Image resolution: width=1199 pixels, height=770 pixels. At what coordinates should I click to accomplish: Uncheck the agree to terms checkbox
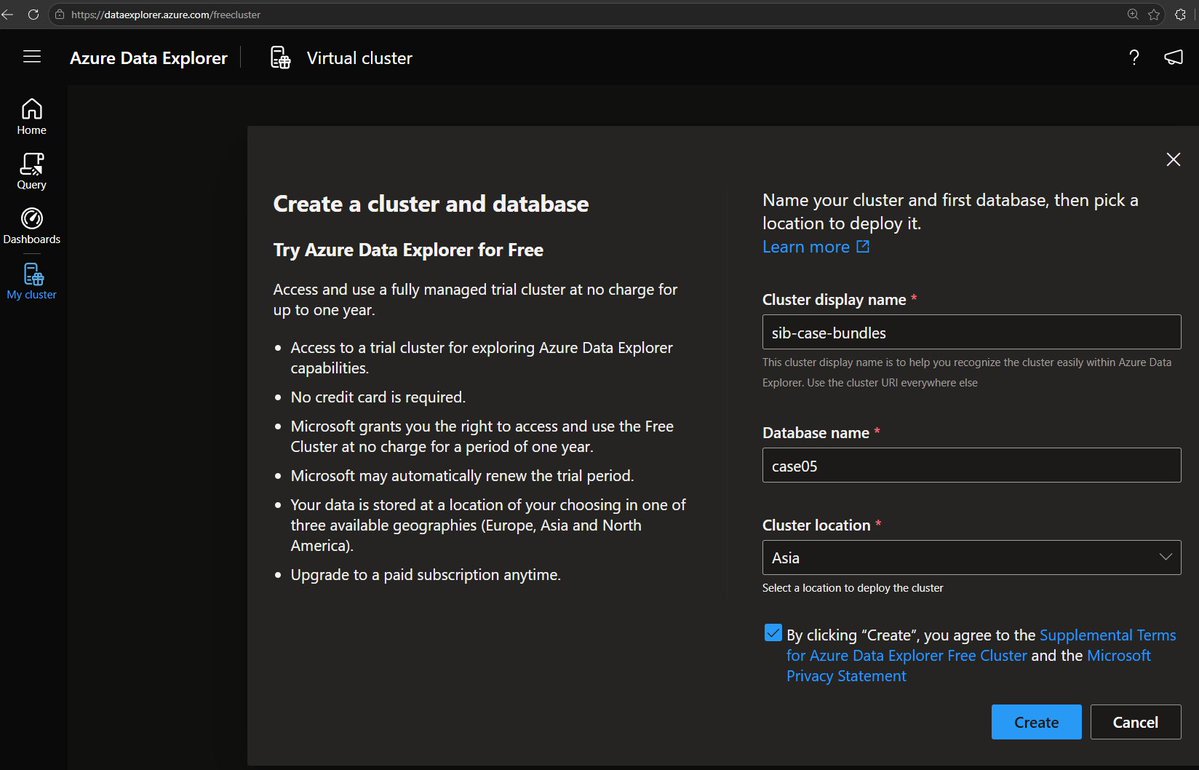coord(773,633)
